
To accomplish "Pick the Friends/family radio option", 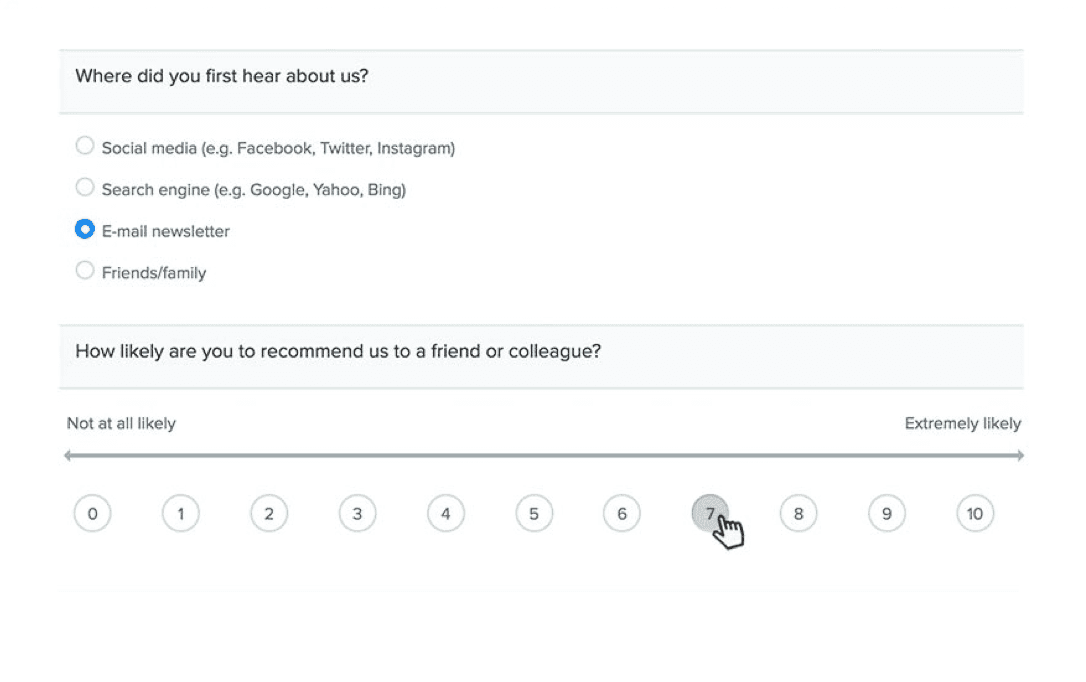I will (x=84, y=271).
